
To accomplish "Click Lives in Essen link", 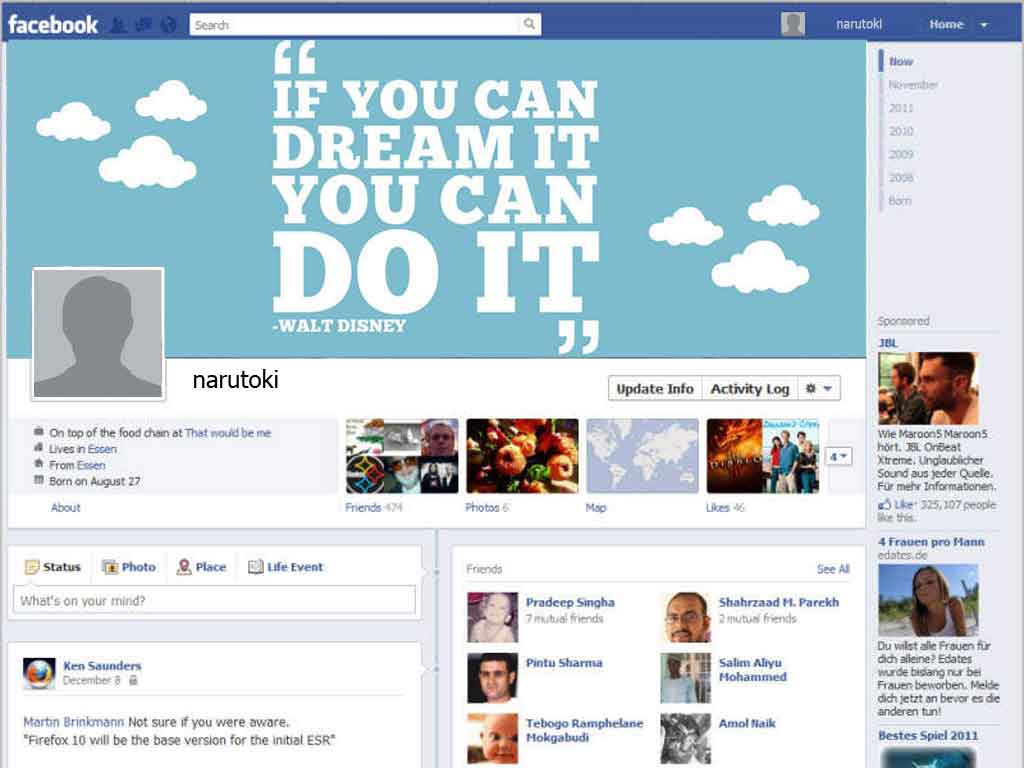I will click(x=102, y=449).
